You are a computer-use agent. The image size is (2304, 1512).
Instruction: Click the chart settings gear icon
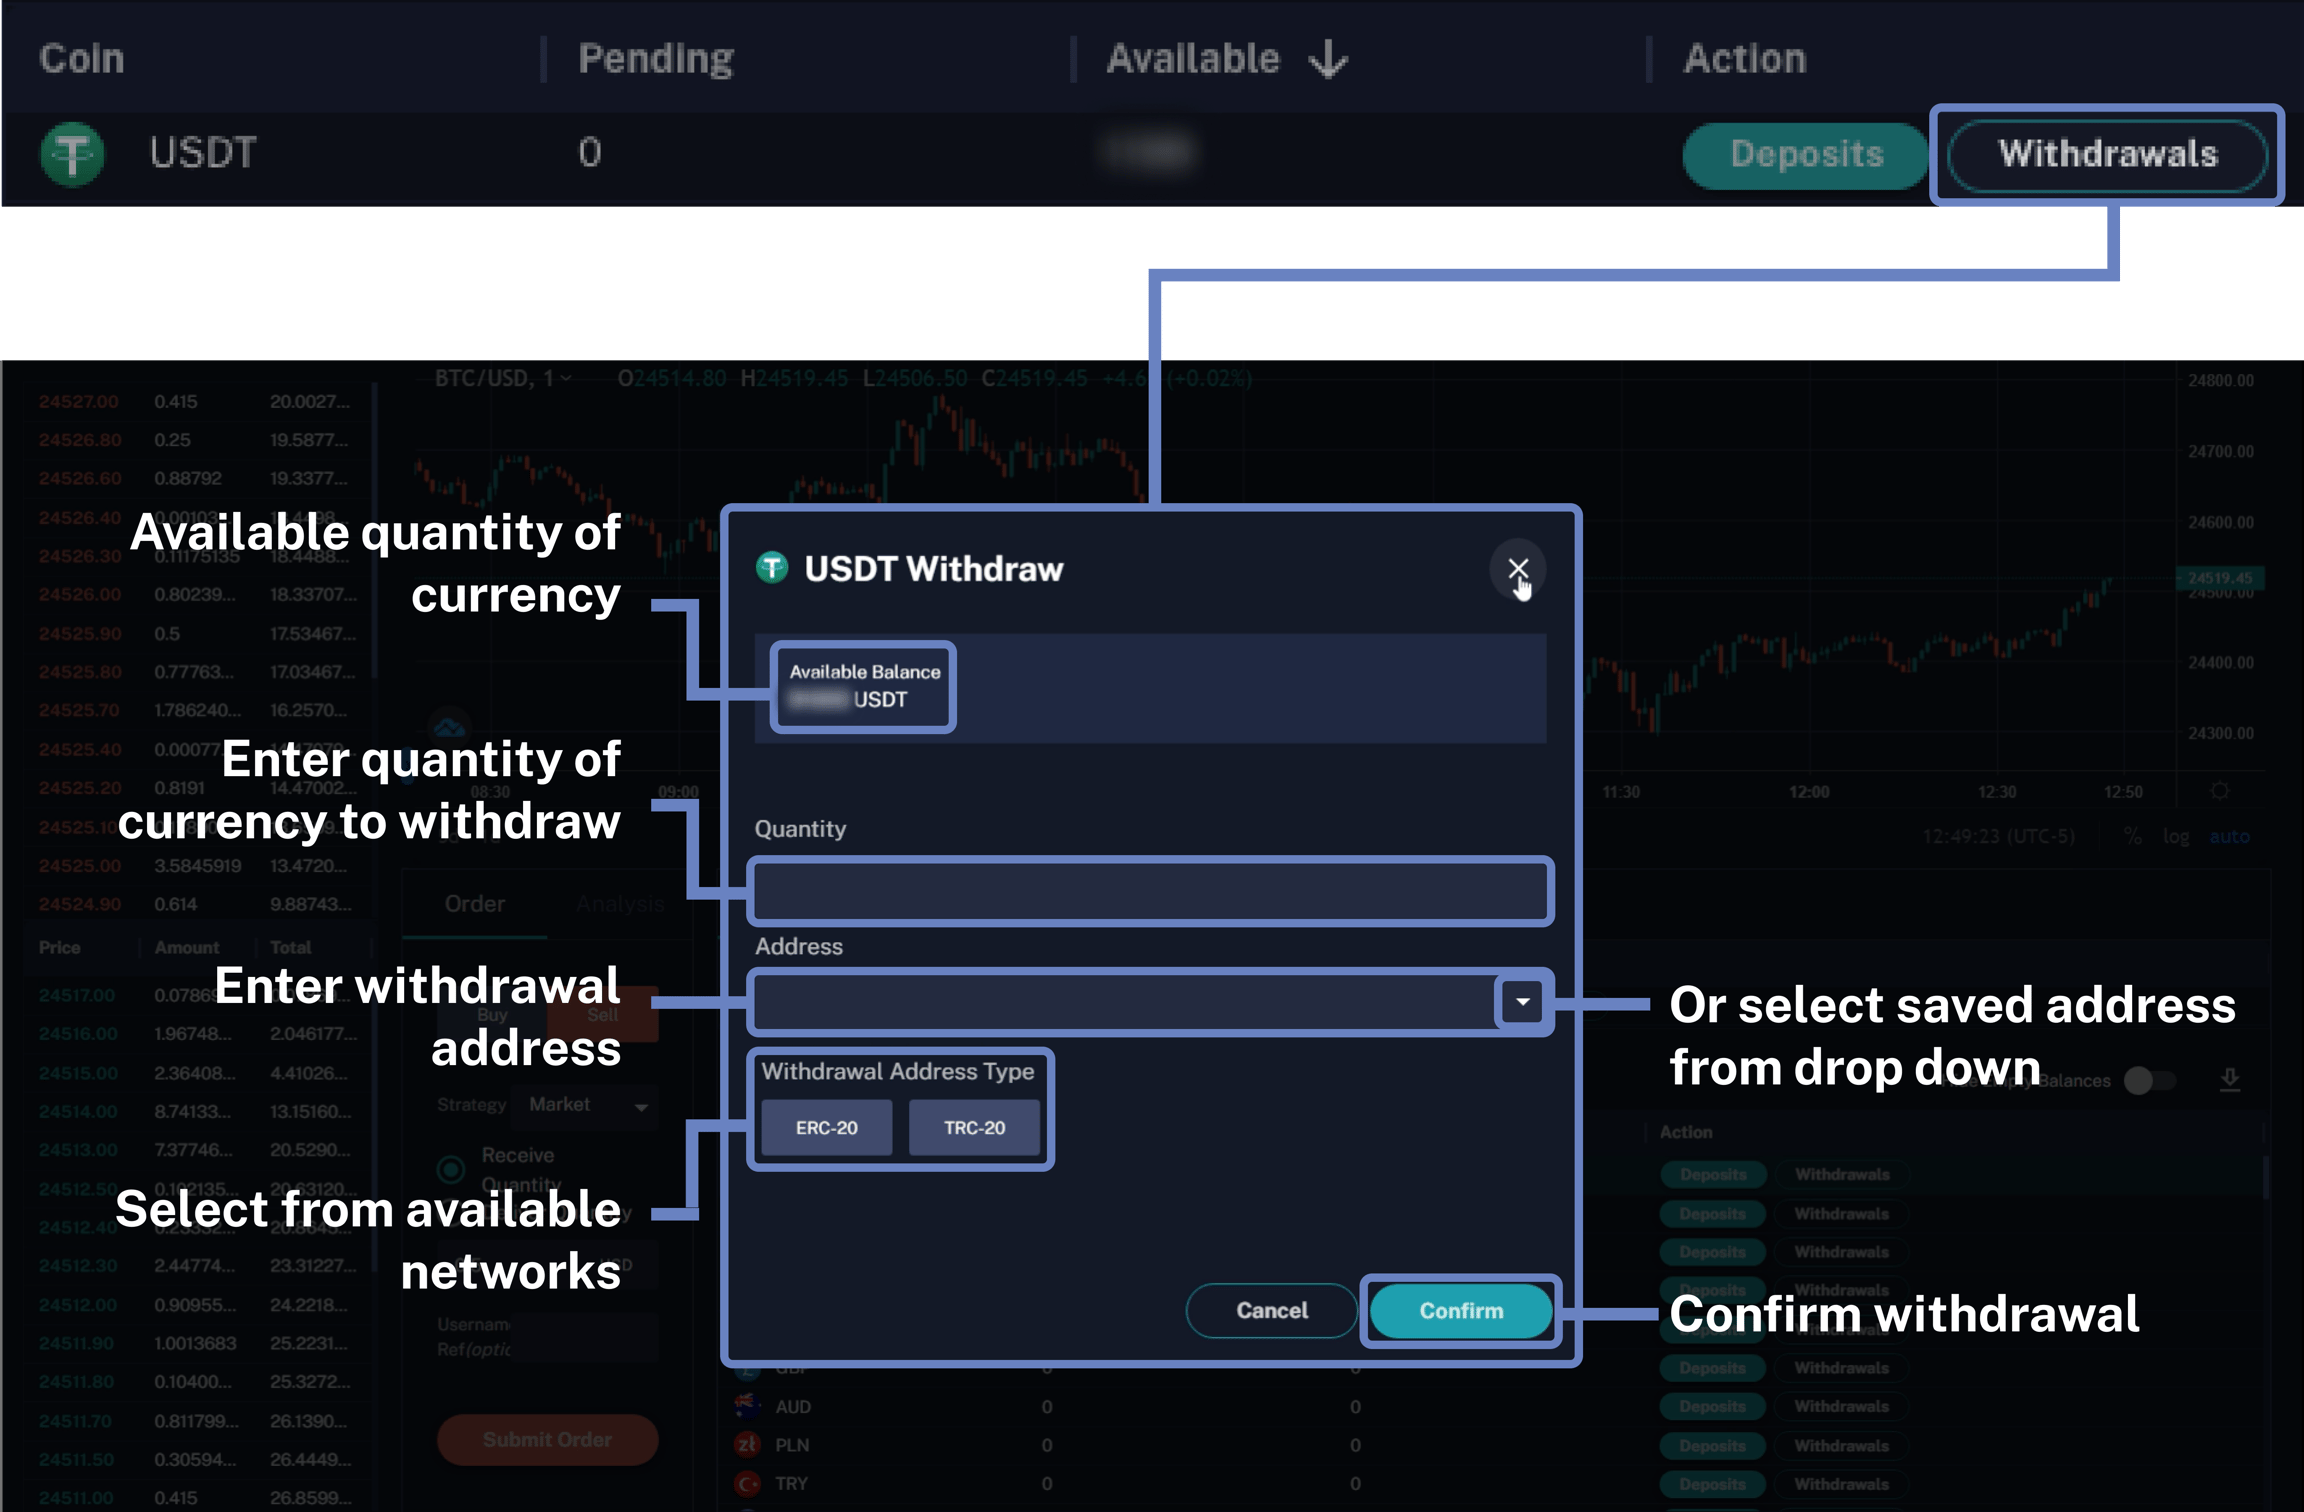[x=2219, y=791]
